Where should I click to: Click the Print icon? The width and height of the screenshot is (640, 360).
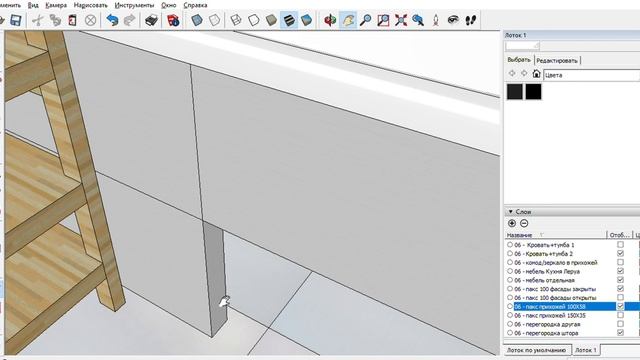[151, 20]
